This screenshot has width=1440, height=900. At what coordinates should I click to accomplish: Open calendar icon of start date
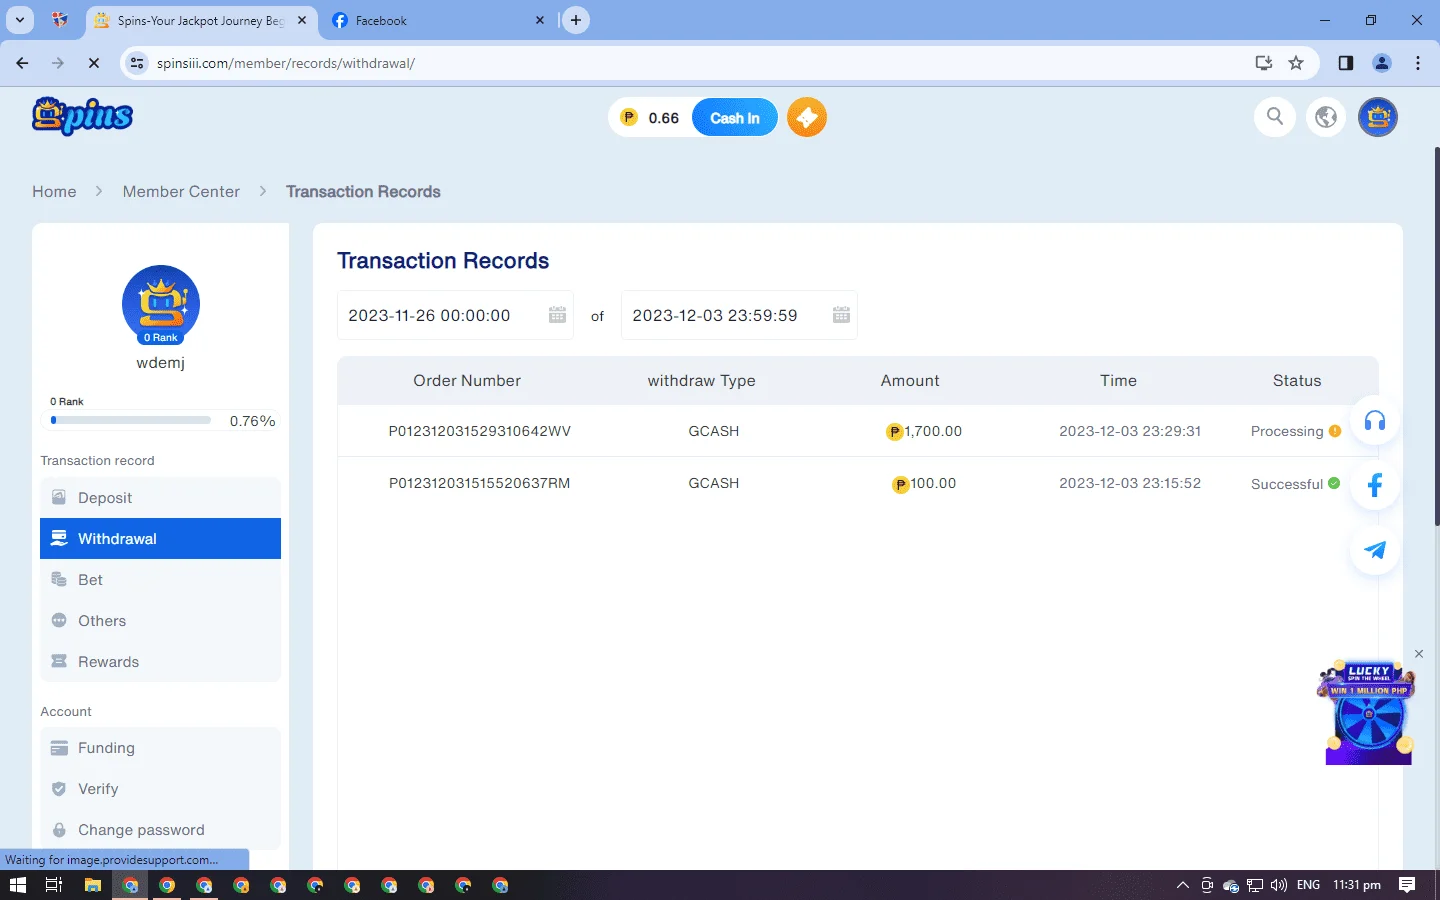557,315
